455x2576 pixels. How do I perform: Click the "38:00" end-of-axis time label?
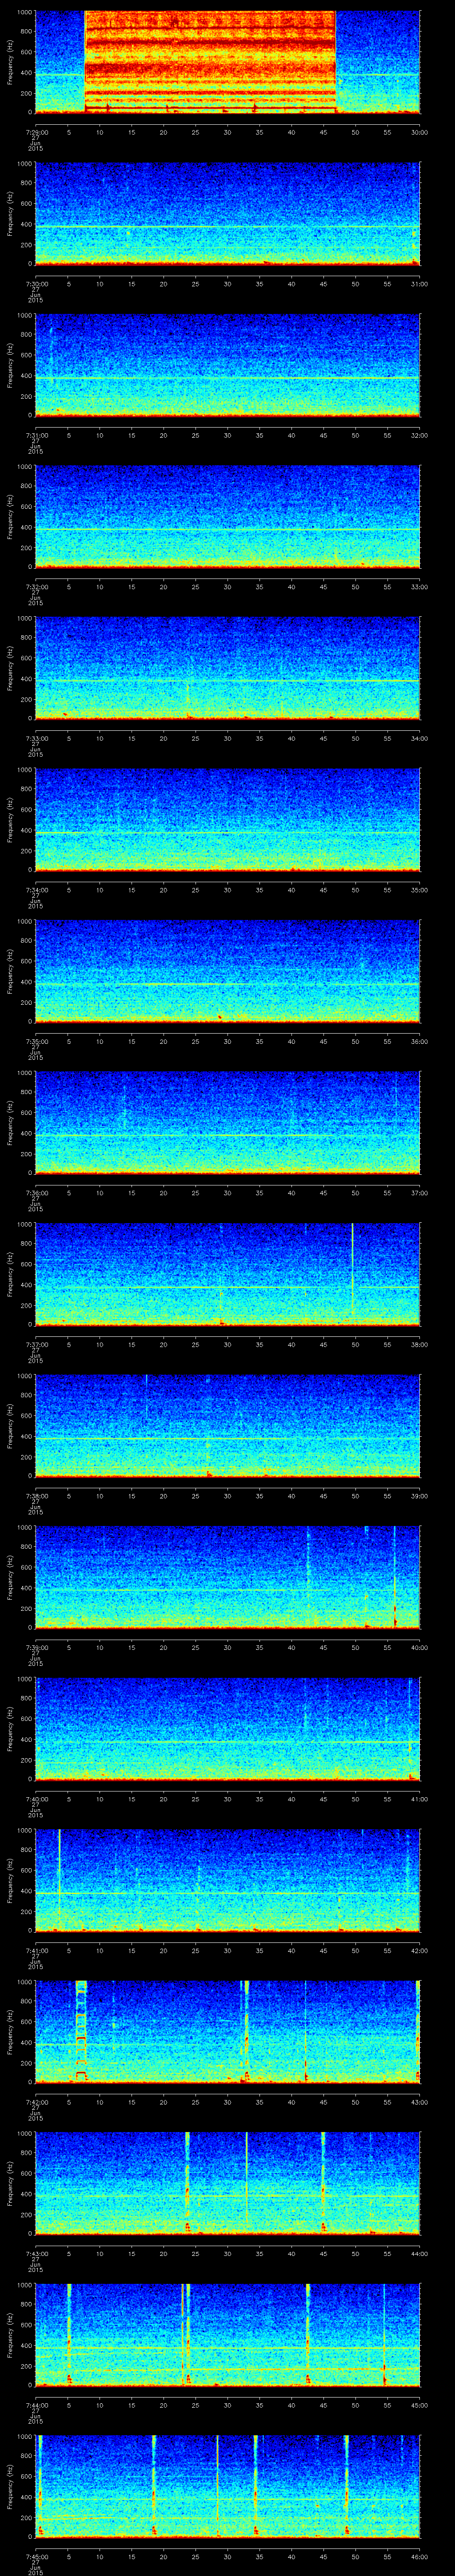pos(419,1344)
